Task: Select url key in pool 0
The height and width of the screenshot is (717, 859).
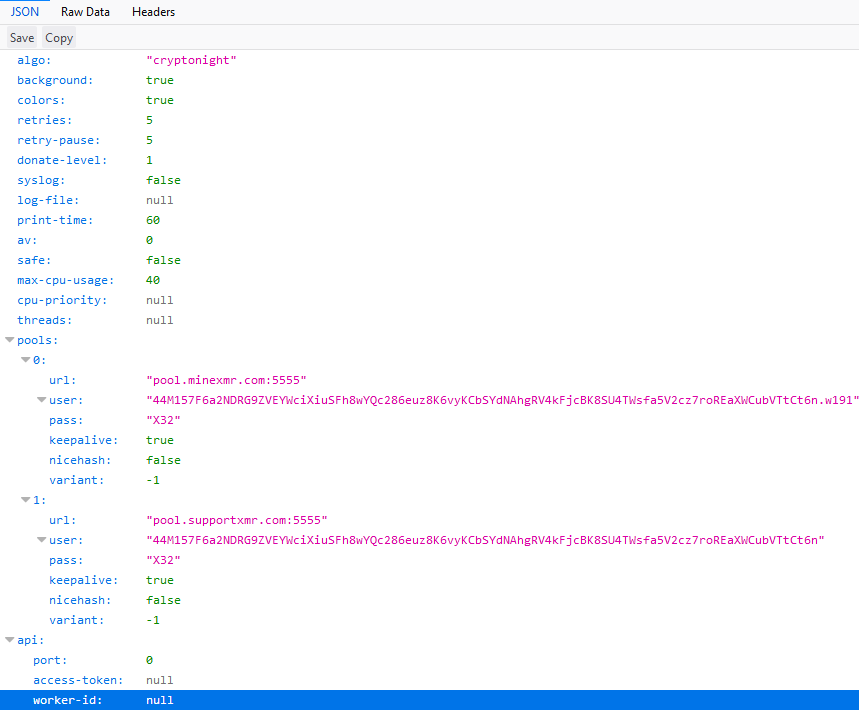Action: coord(62,380)
